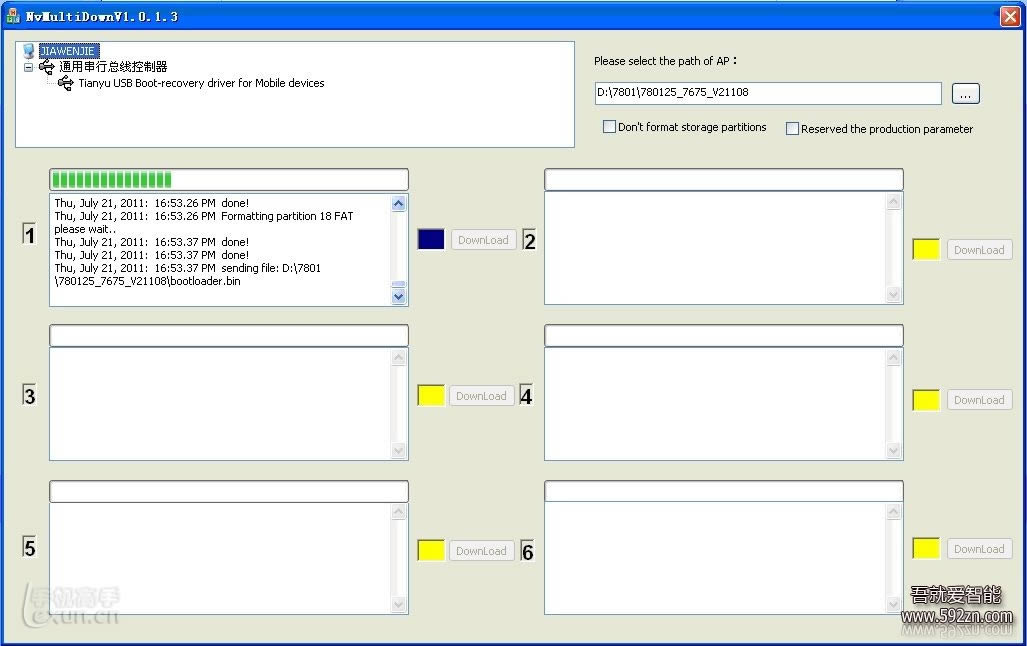Select Tianyu USB Boot-recovery driver entry
Viewport: 1027px width, 646px height.
pos(201,83)
